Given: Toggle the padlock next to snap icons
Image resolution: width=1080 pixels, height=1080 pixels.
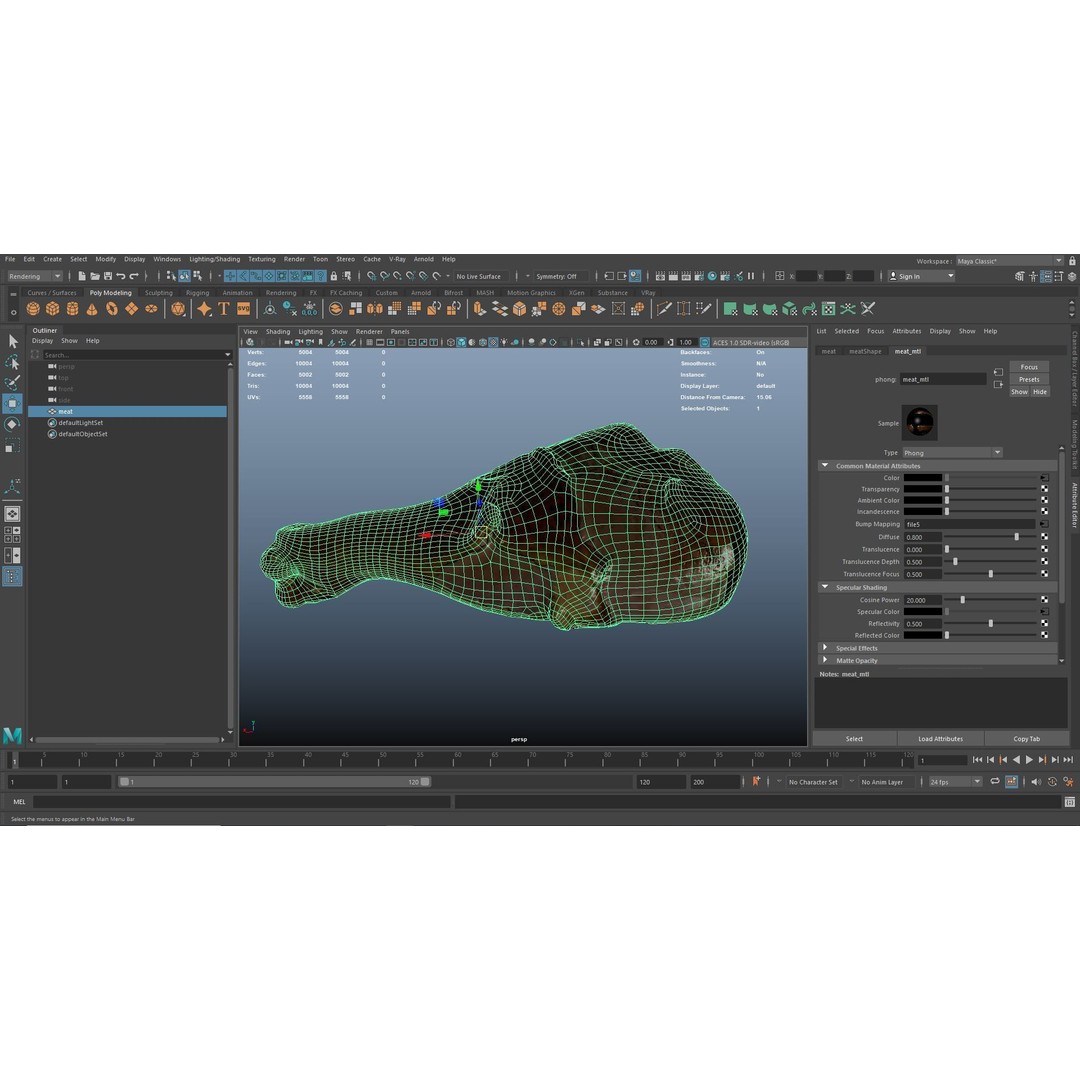Looking at the screenshot, I should (334, 276).
